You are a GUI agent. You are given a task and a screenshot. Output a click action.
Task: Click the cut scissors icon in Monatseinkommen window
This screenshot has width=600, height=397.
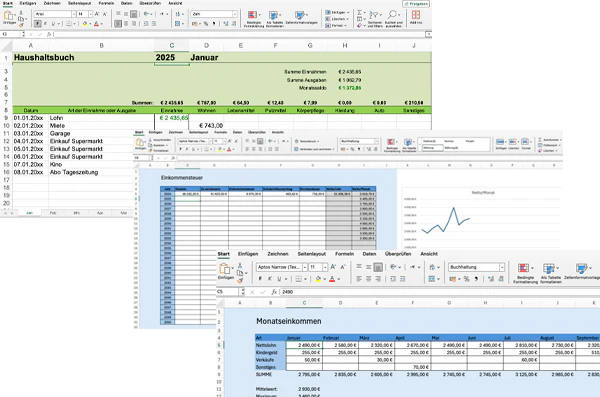pos(240,265)
